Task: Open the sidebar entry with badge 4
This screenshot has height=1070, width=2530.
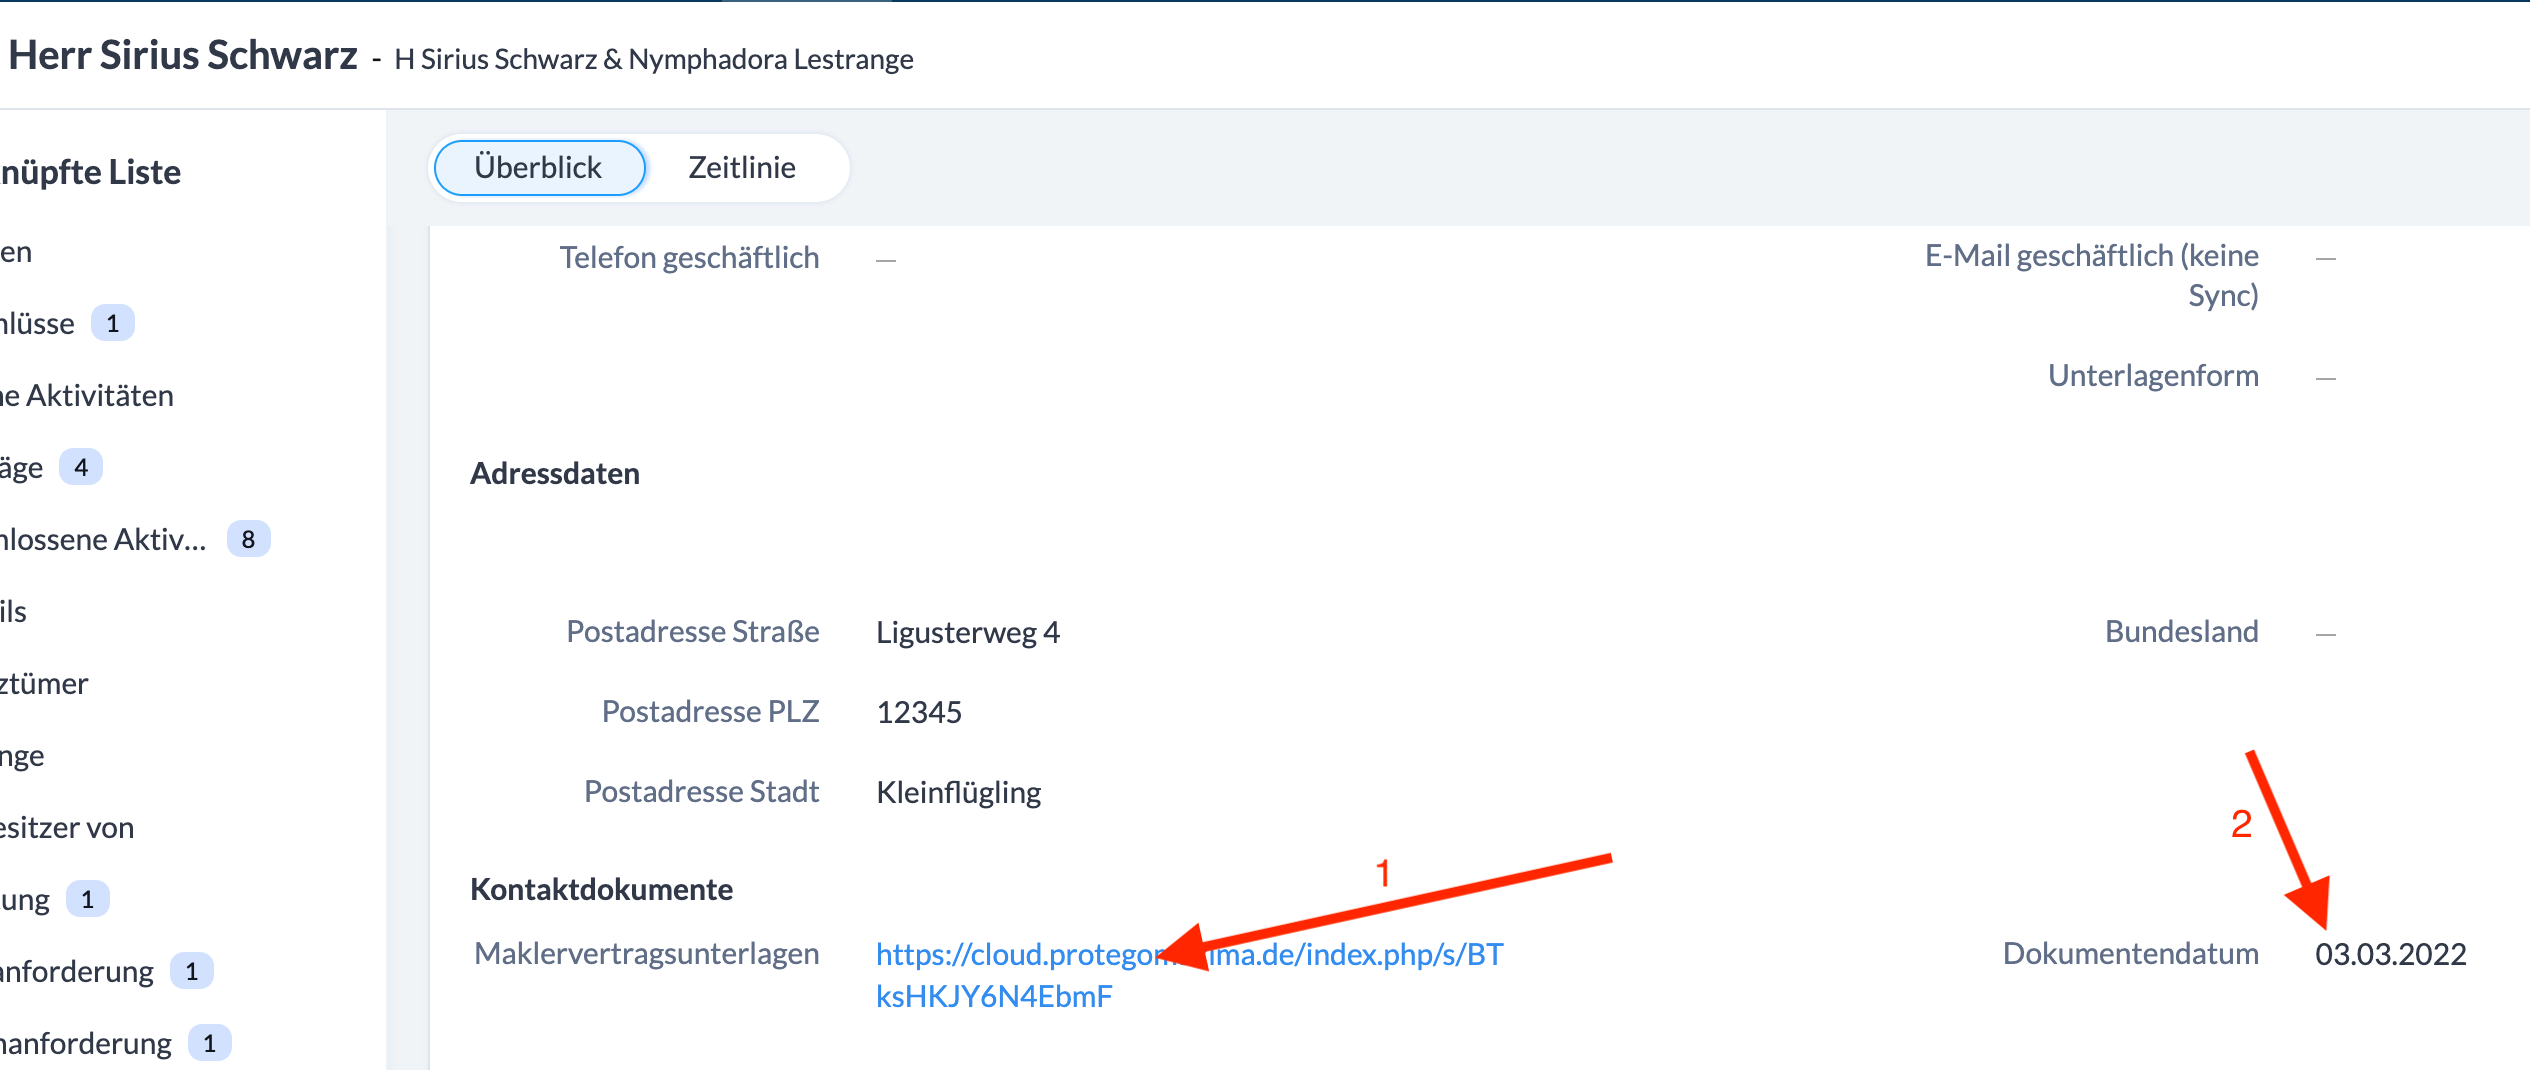Action: [x=25, y=468]
